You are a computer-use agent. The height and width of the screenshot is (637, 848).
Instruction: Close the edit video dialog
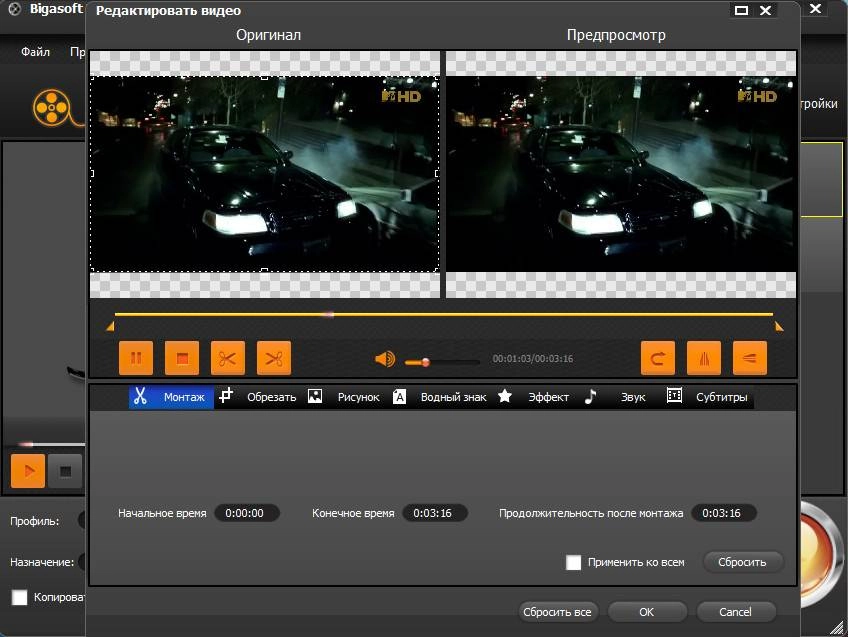pos(765,10)
